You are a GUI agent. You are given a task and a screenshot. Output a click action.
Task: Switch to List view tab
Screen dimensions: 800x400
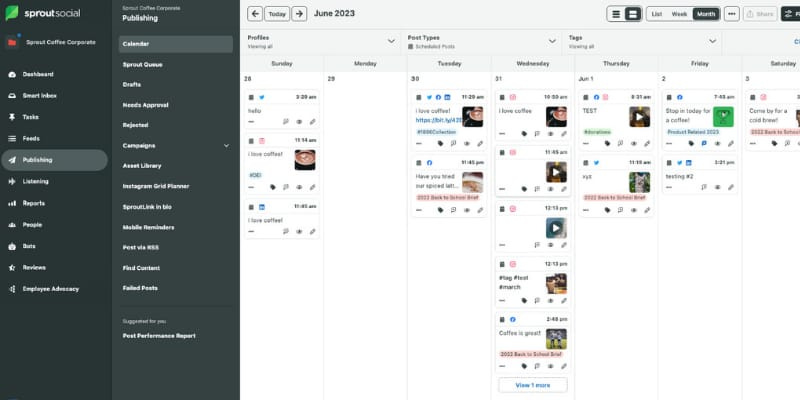coord(657,14)
